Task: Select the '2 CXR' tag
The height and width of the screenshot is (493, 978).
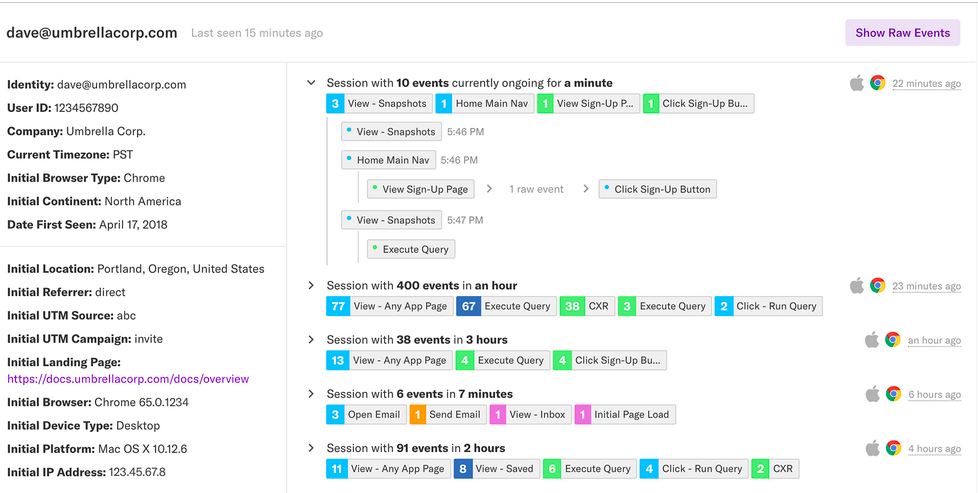Action: (775, 469)
